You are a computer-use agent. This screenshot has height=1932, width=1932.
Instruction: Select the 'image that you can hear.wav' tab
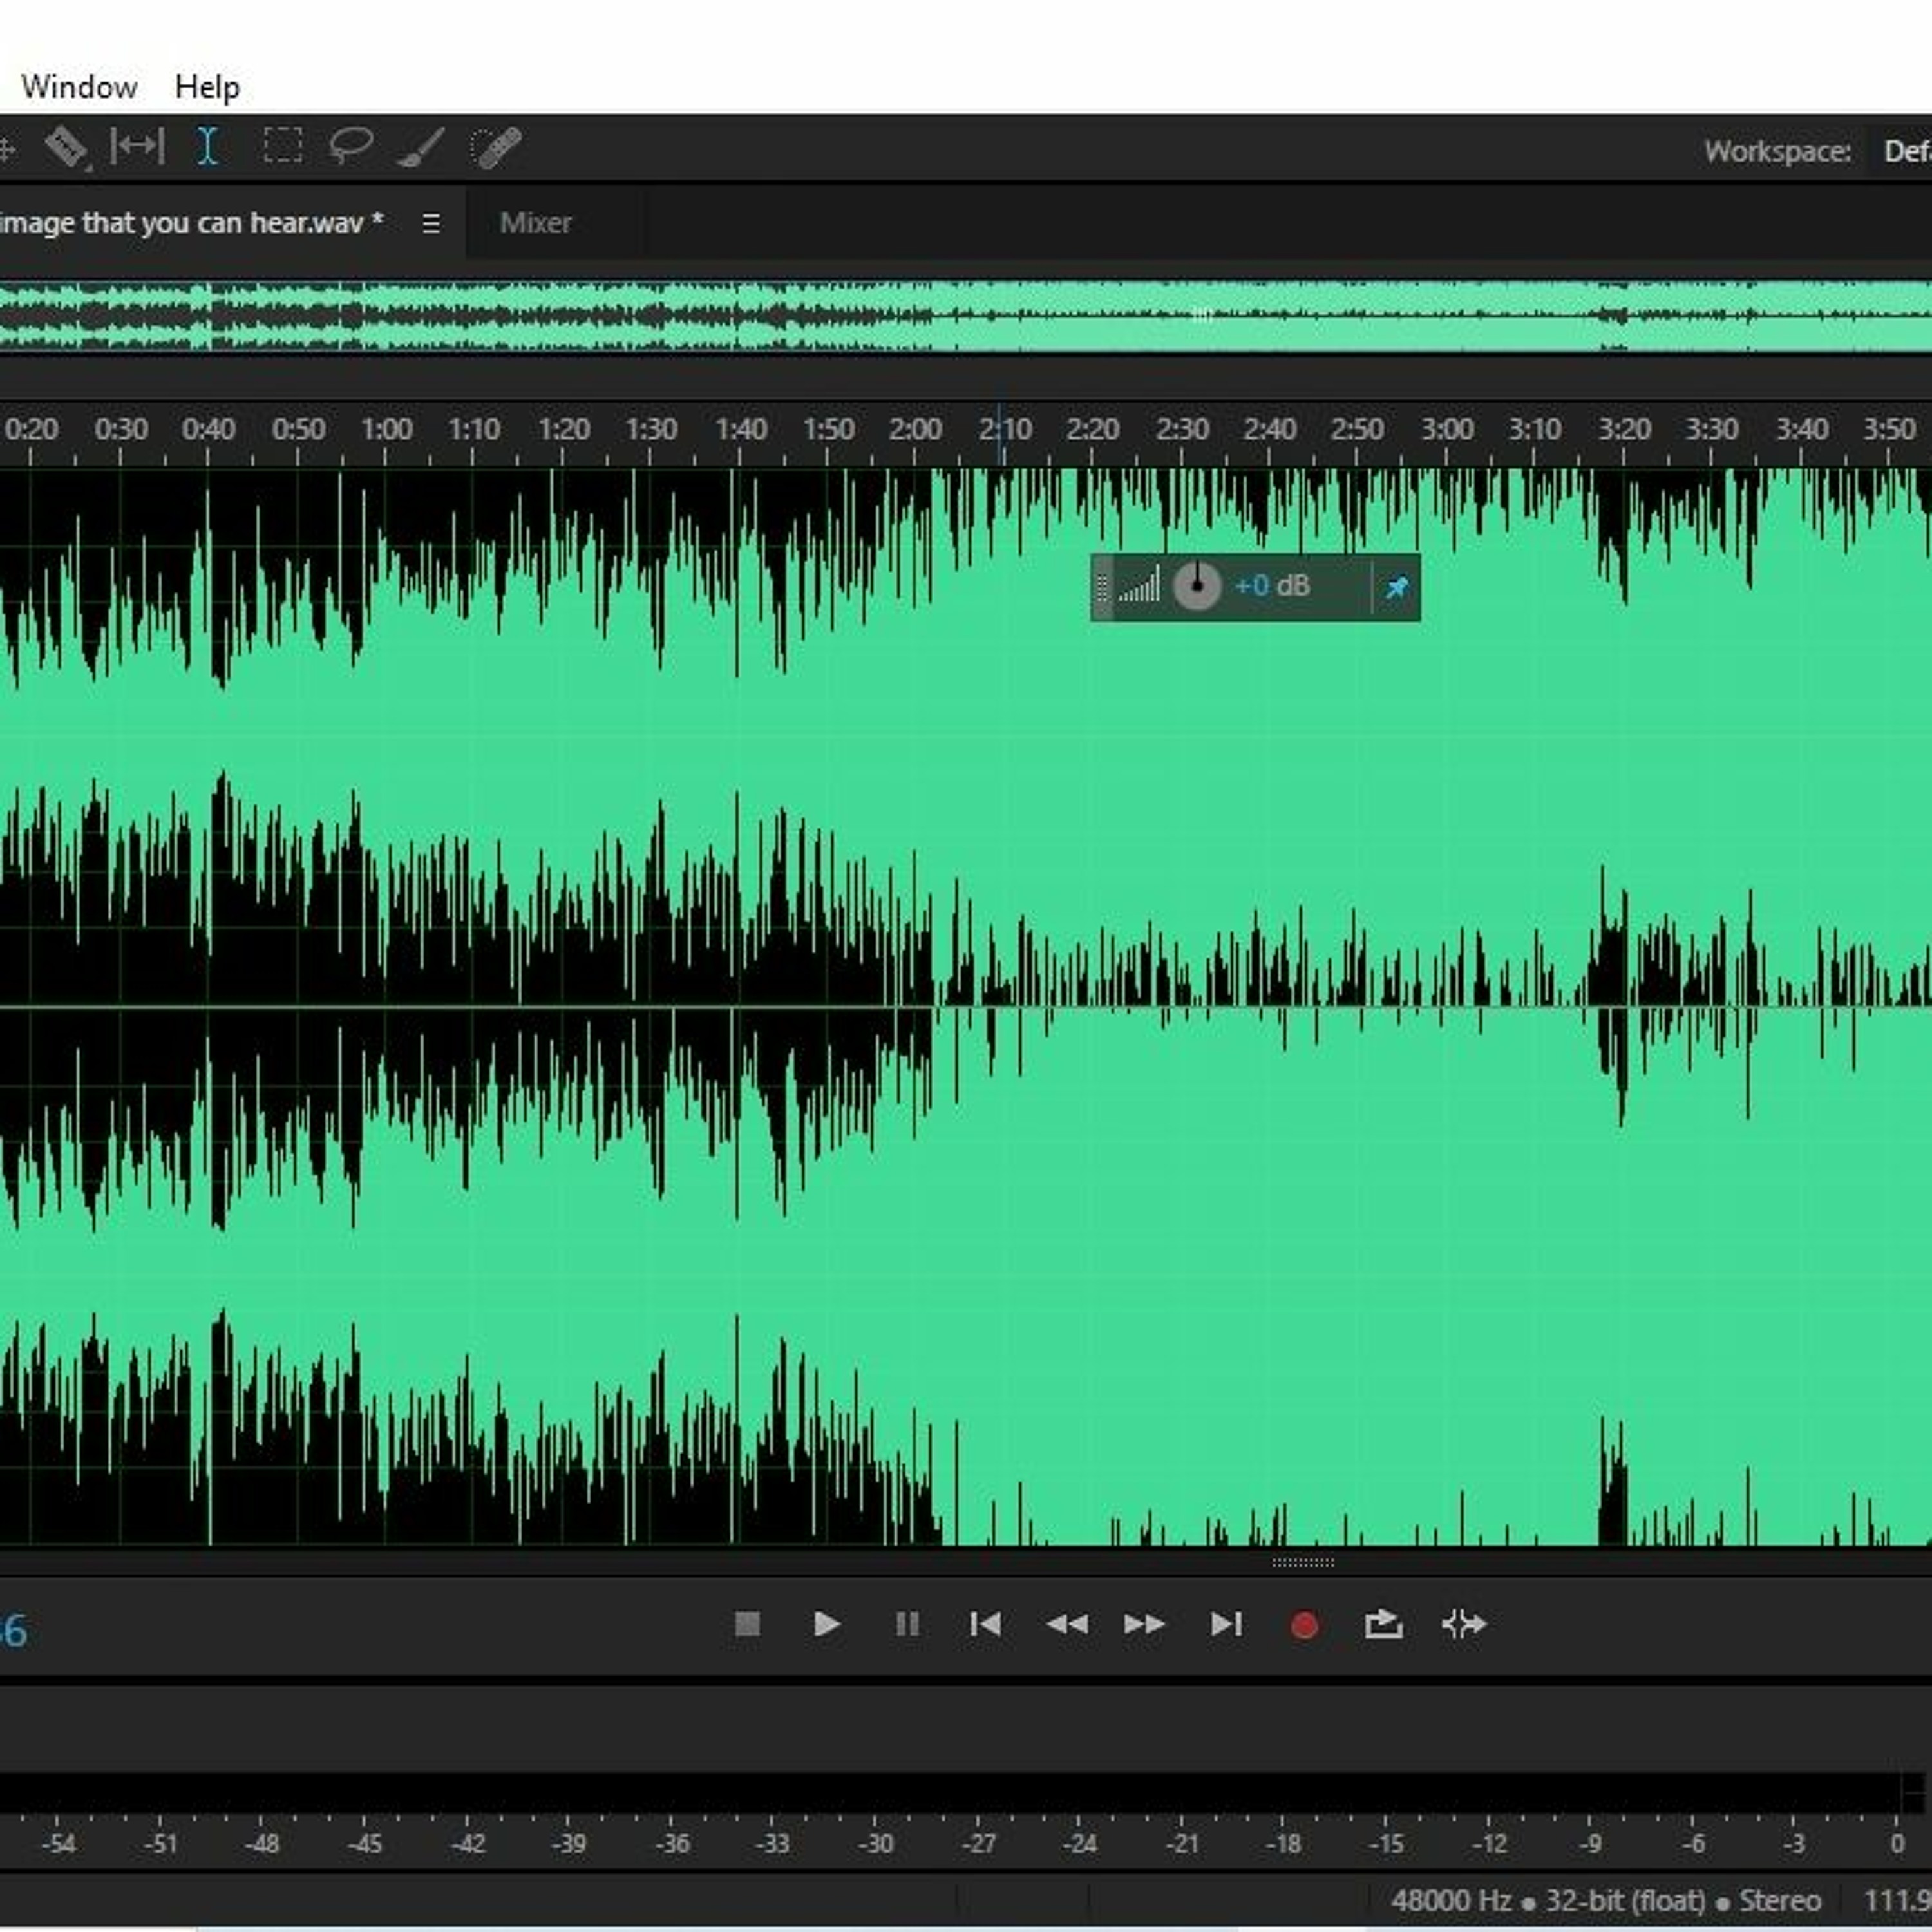point(191,222)
